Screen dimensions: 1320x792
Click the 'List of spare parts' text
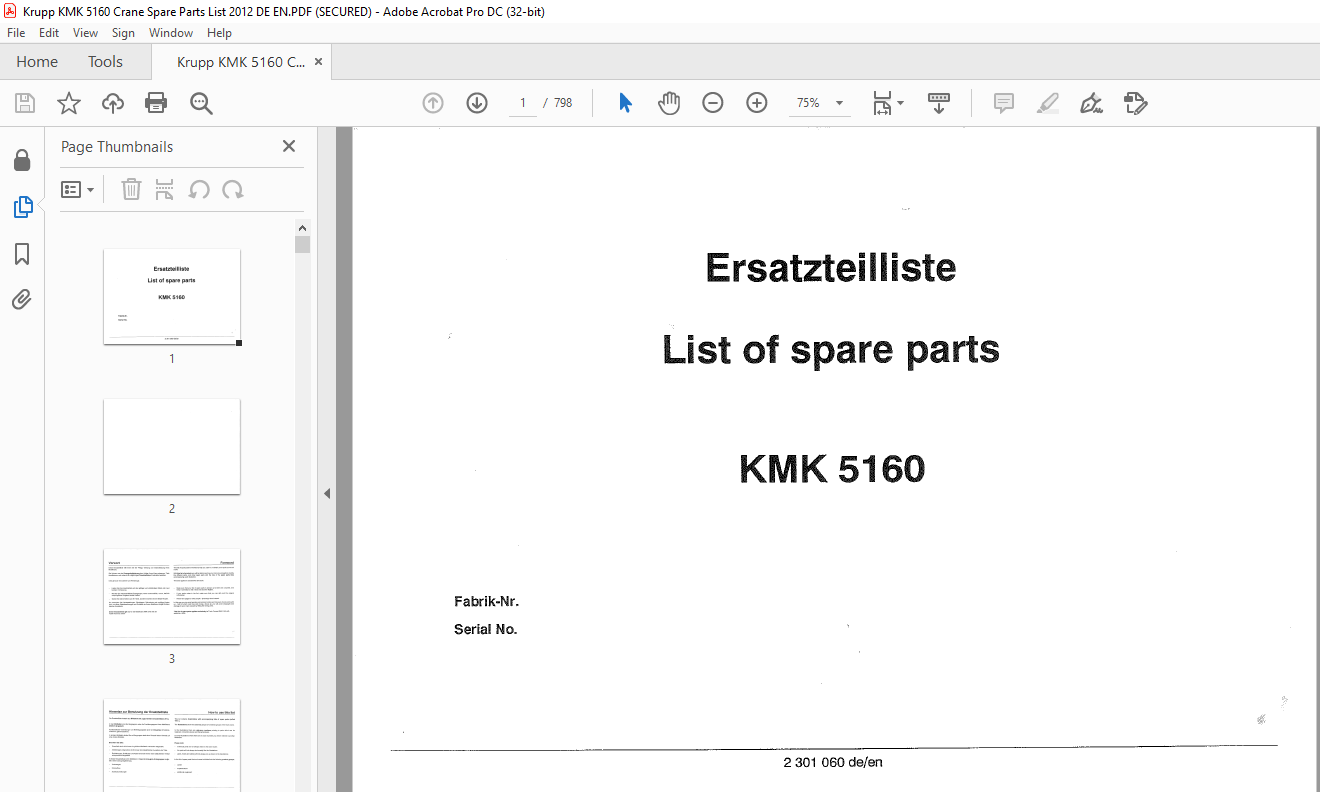[831, 350]
